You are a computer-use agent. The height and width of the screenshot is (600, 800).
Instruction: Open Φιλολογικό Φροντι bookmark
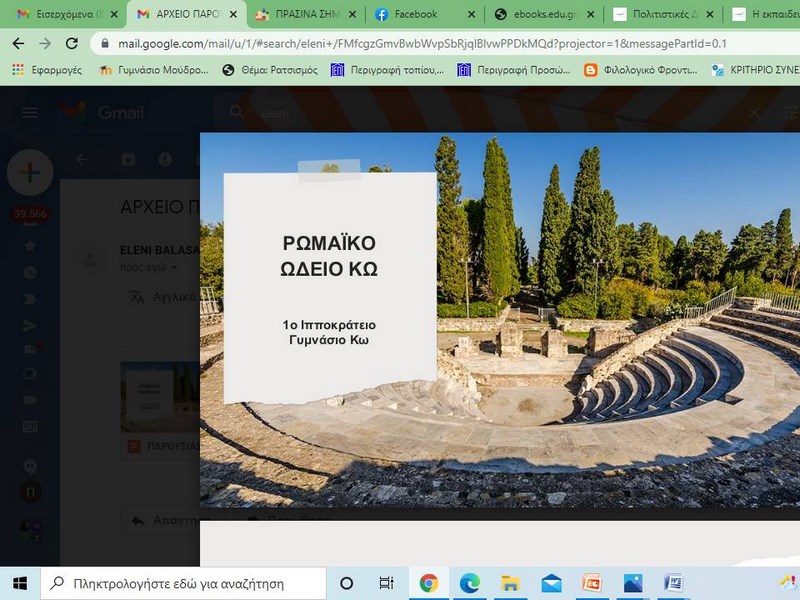(641, 70)
